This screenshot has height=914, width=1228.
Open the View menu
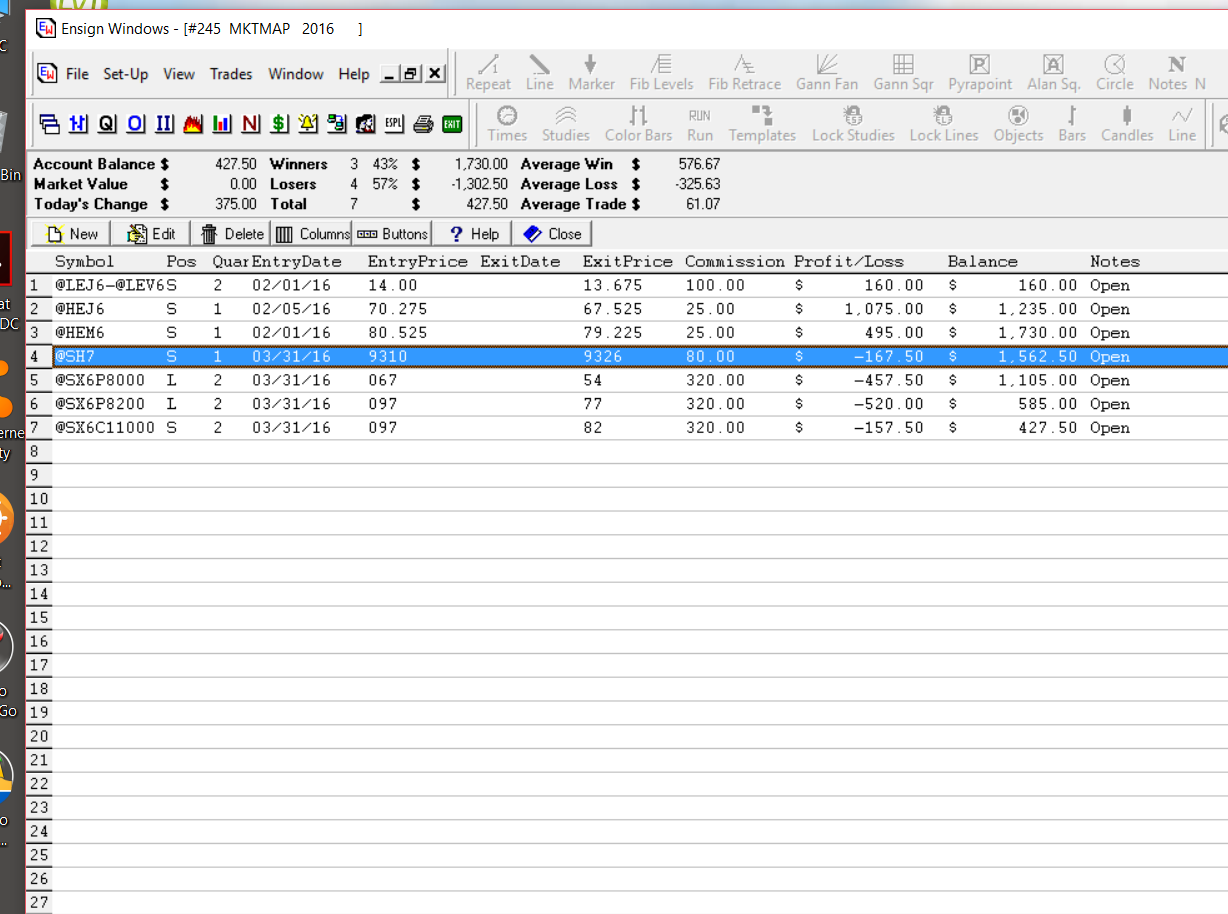pos(179,74)
